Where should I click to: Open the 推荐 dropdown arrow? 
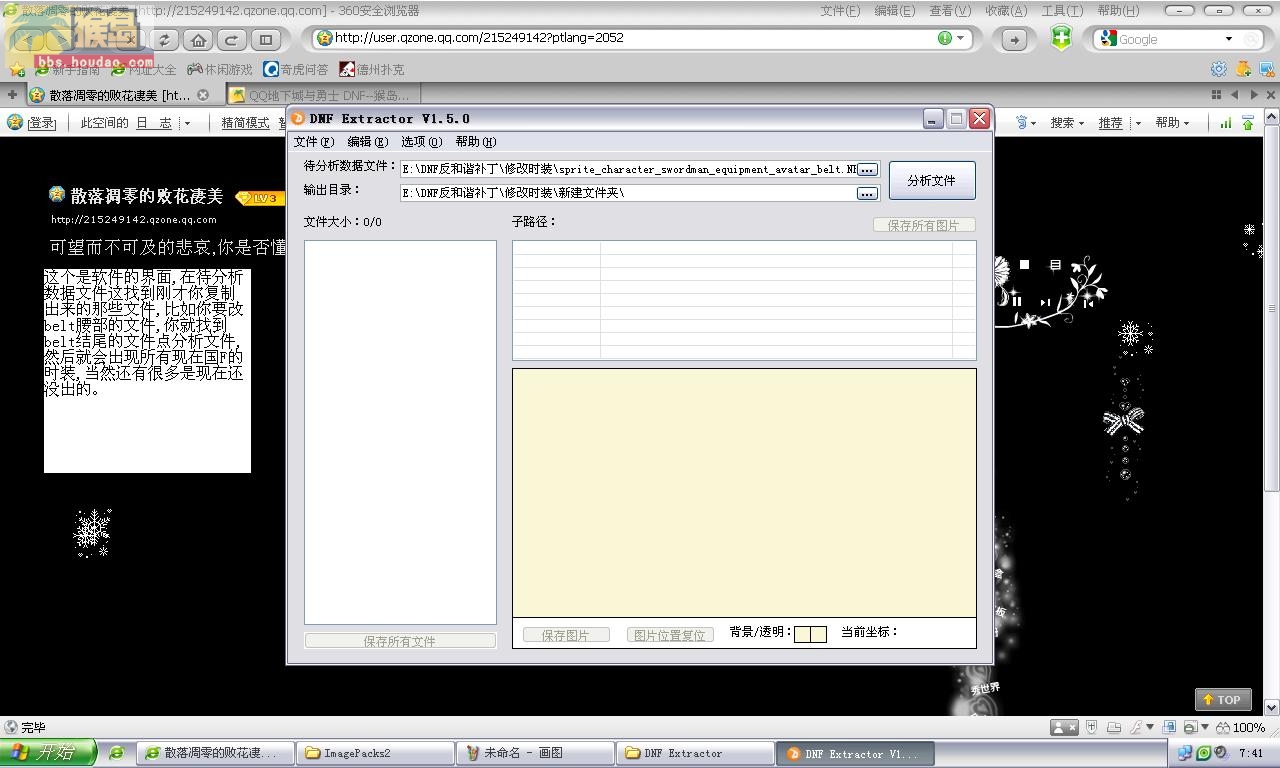coord(1138,123)
